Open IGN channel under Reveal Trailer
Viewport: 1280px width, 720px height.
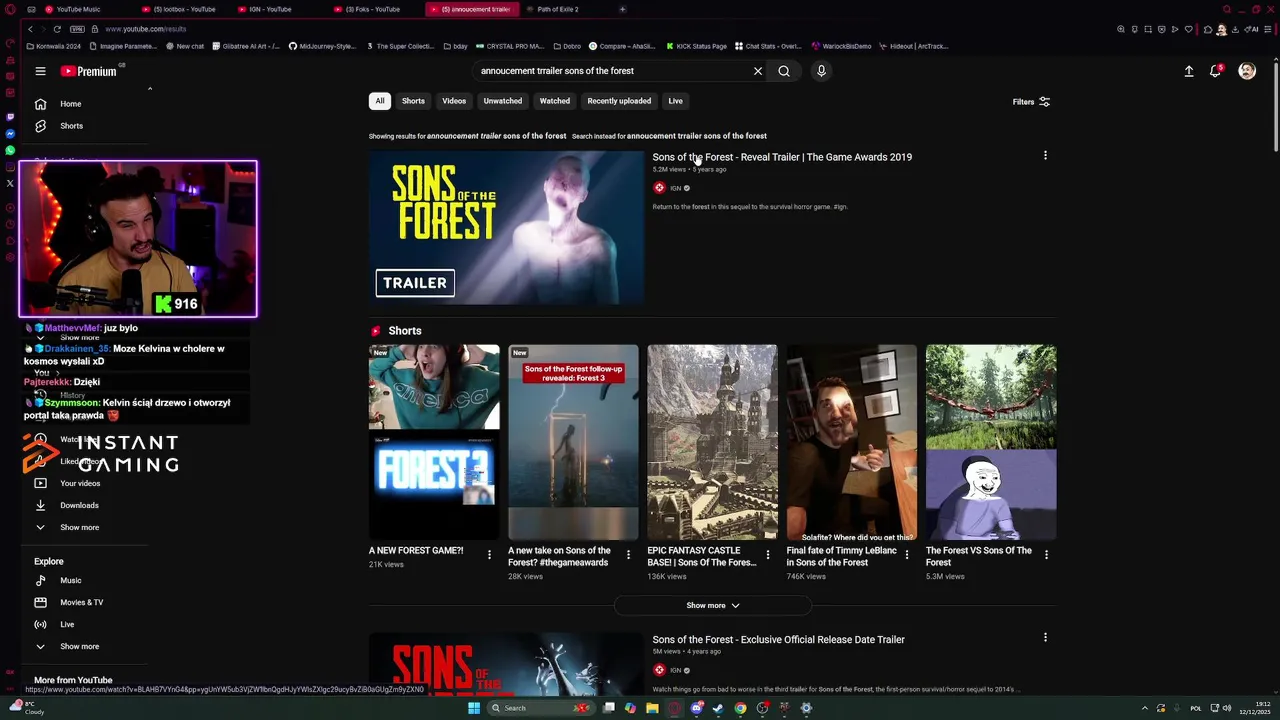(676, 188)
